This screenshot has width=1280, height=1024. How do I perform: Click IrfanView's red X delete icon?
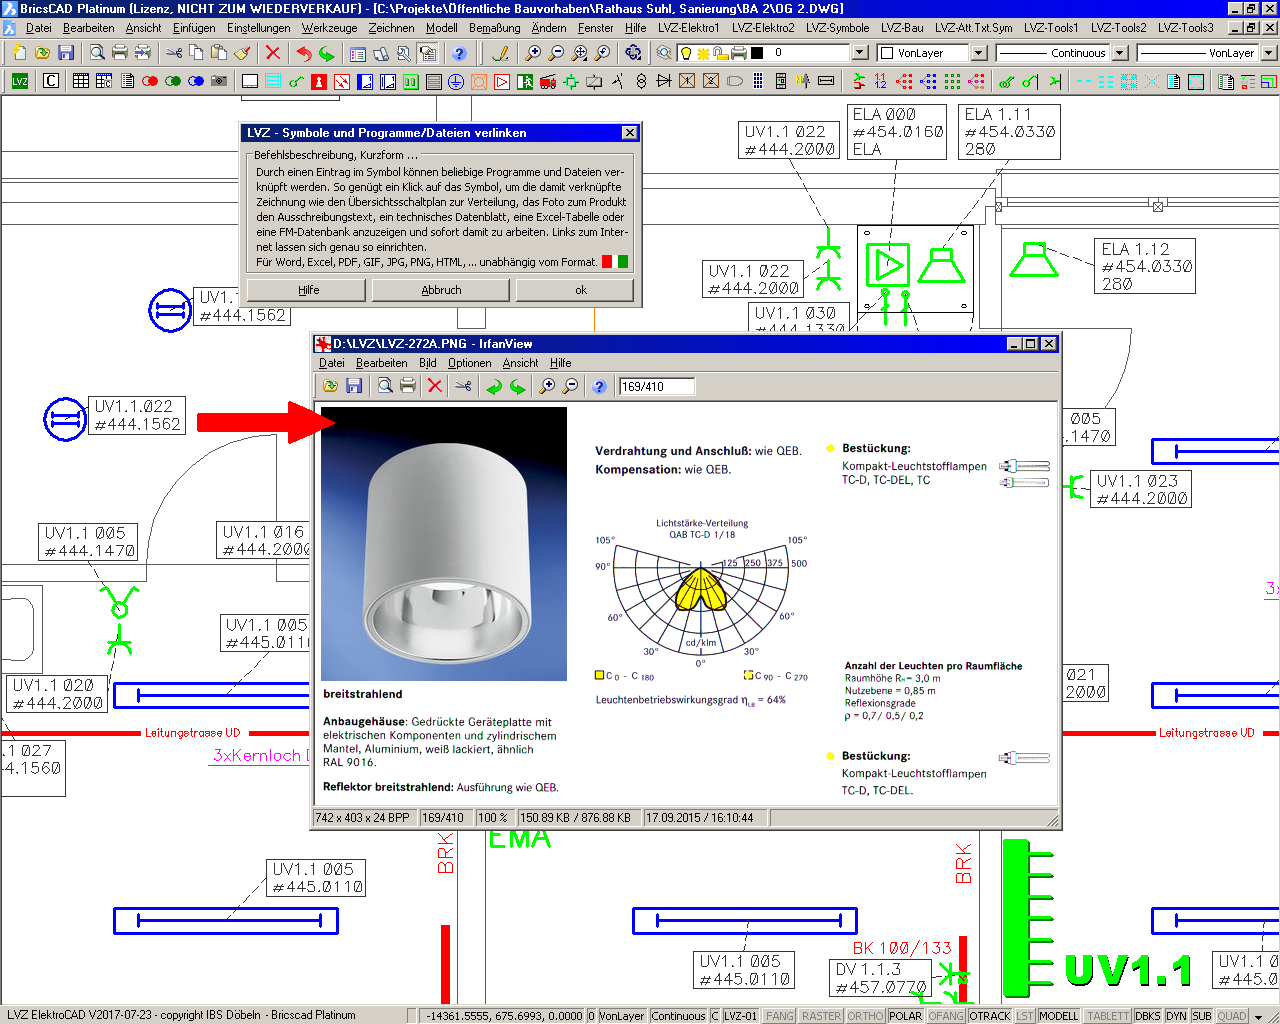434,386
